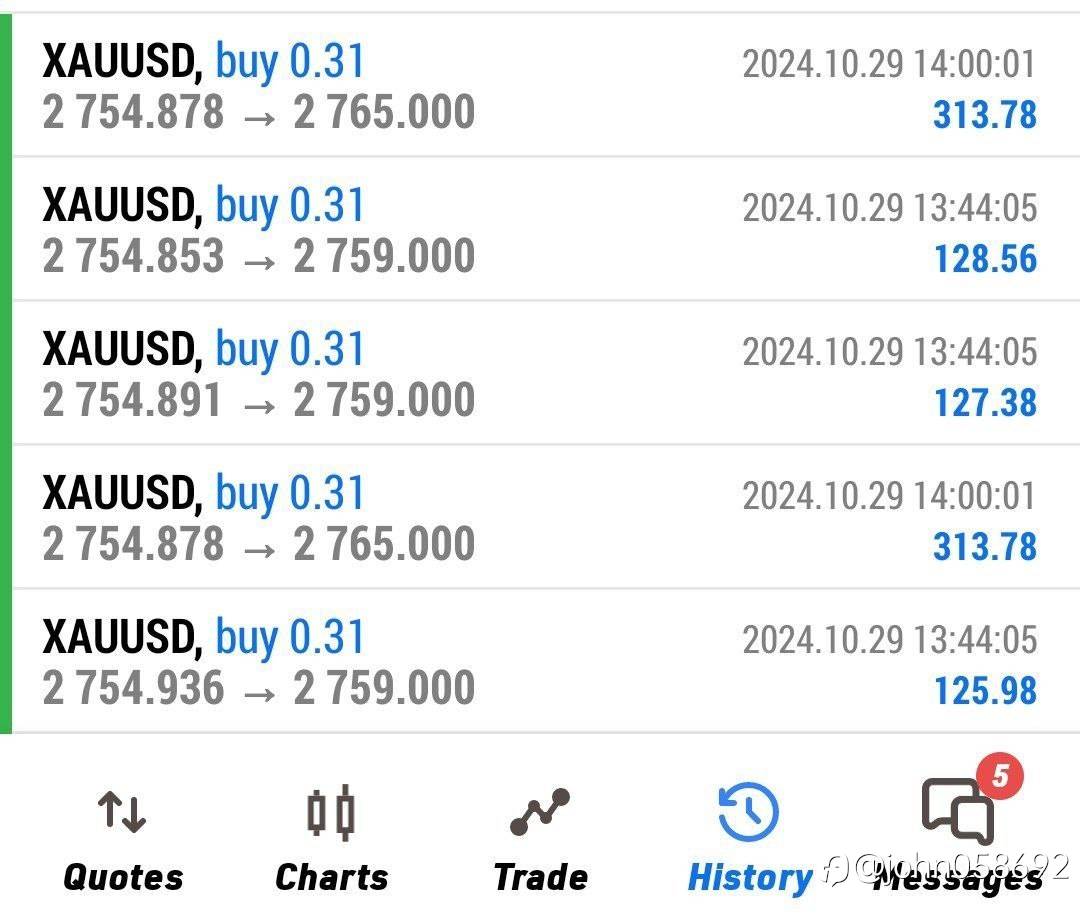Open the Messages speech-bubble icon
1080x920 pixels.
tap(957, 812)
